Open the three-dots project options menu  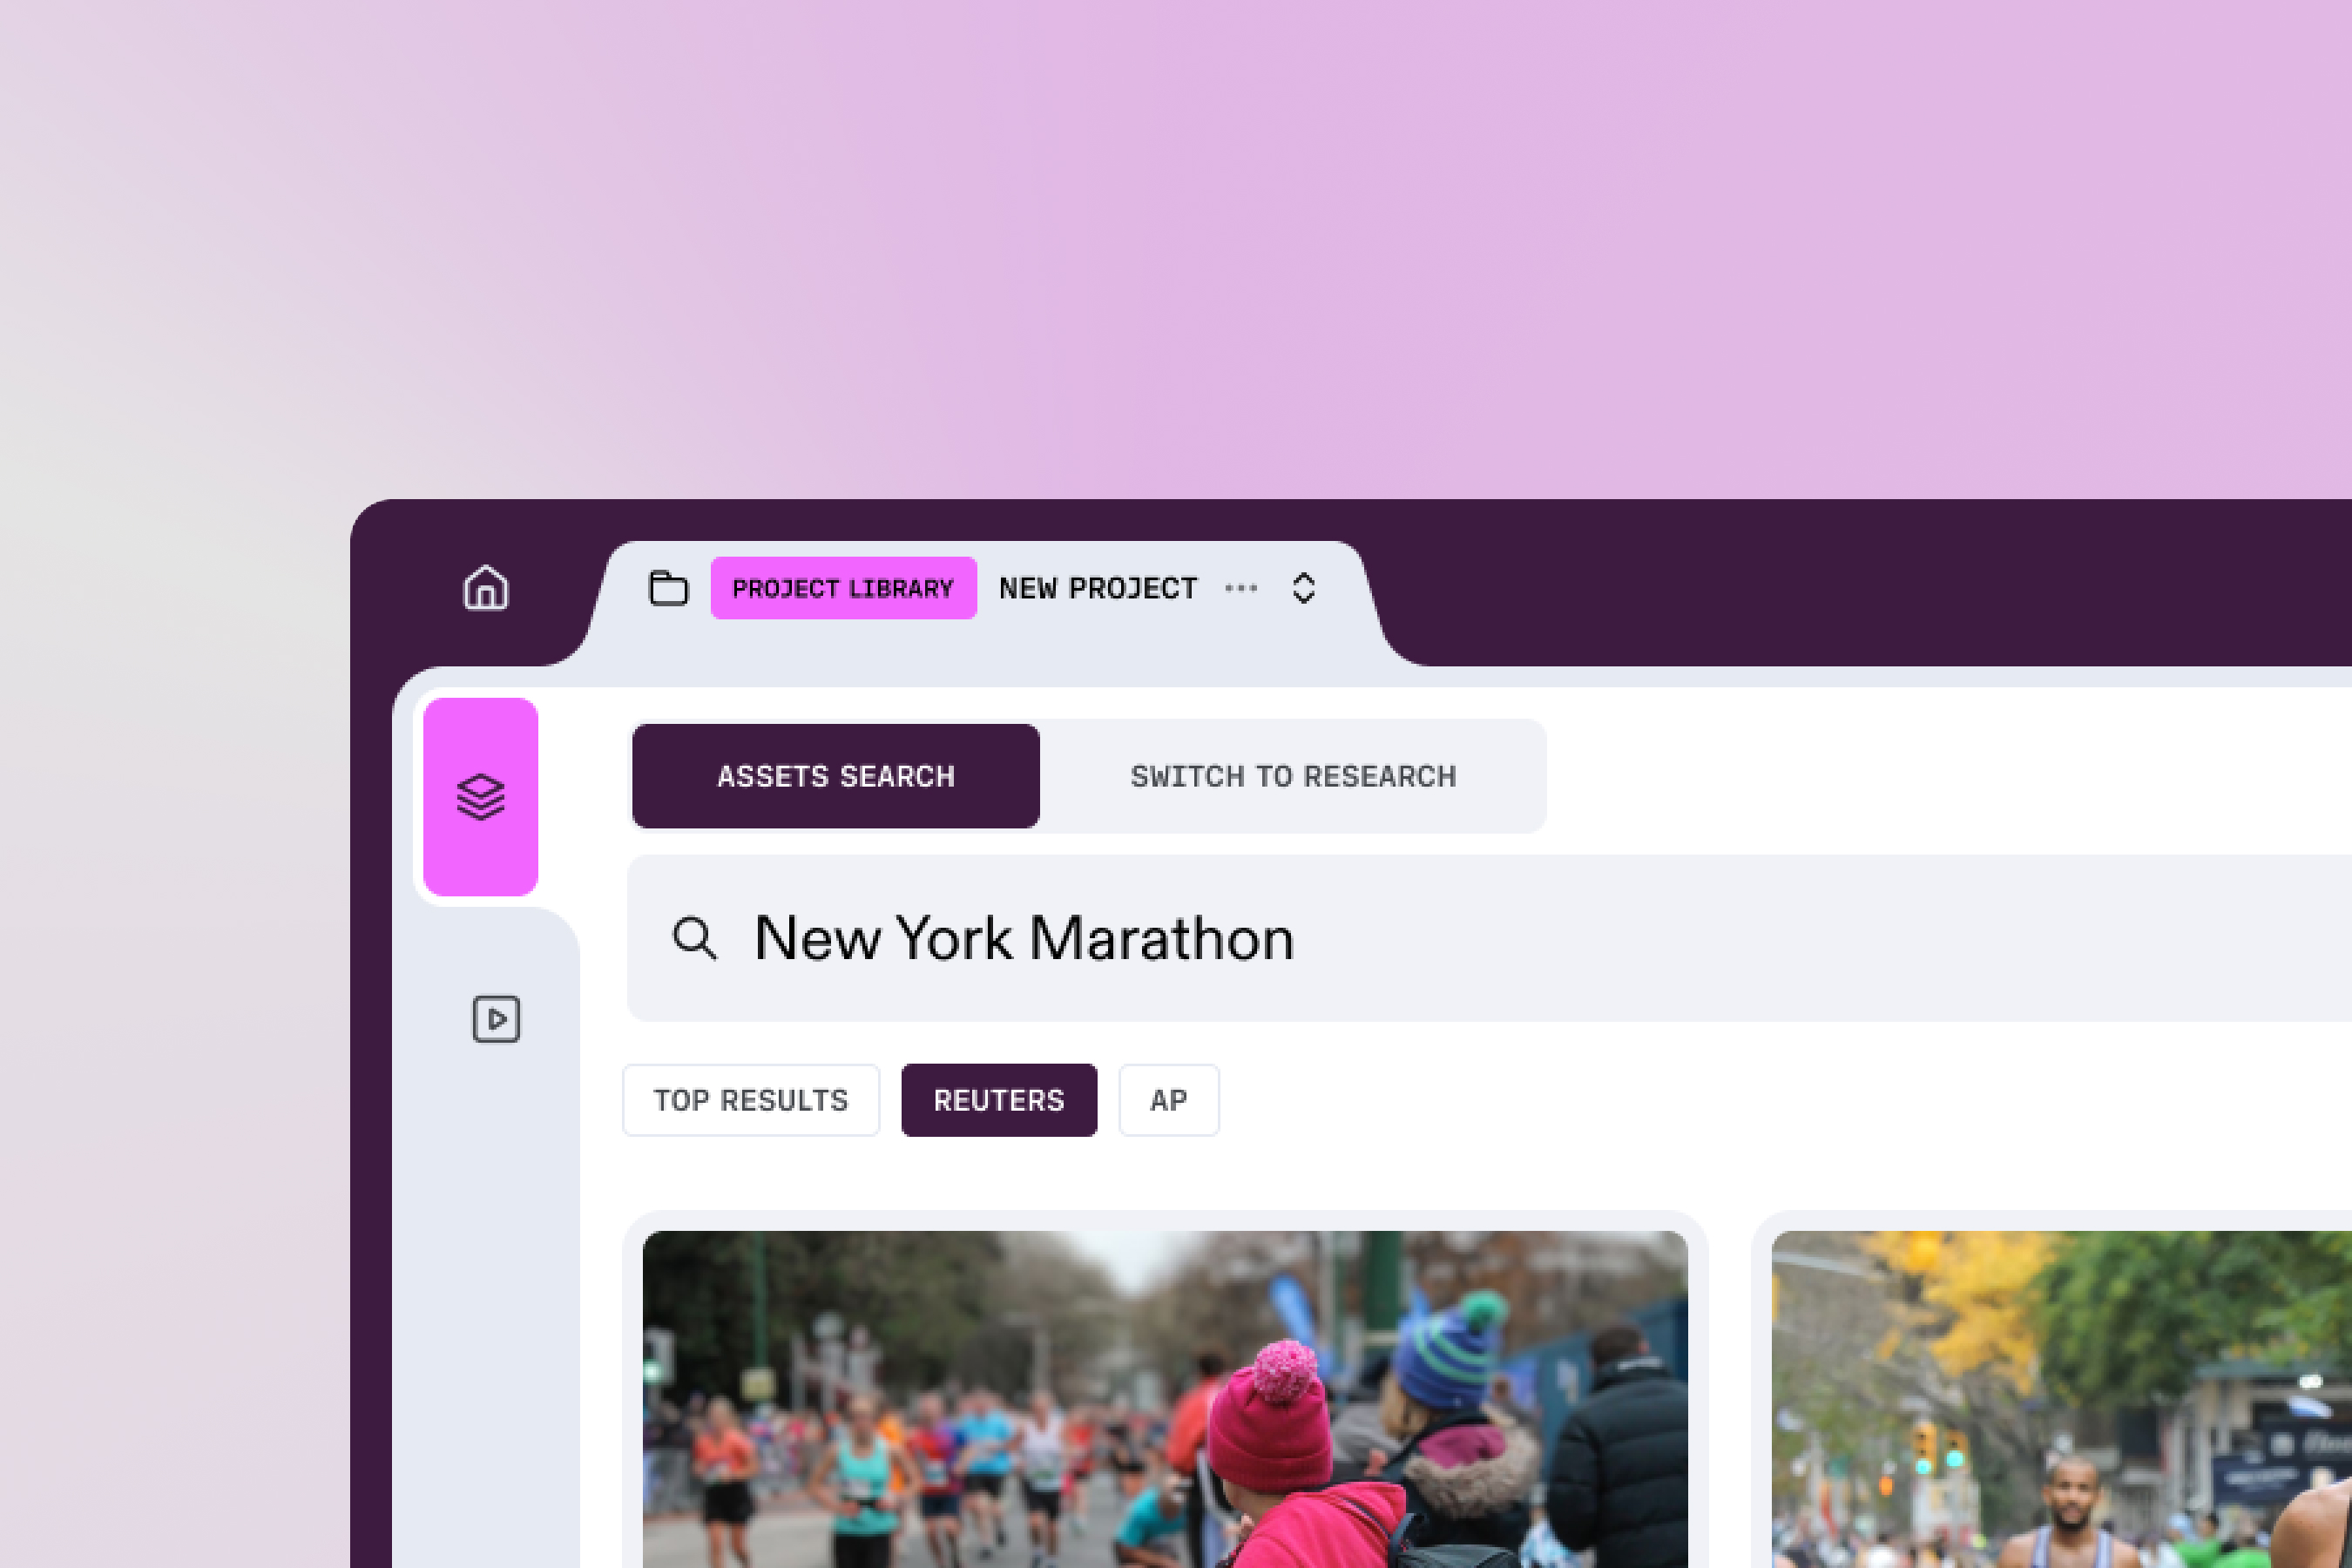point(1241,588)
